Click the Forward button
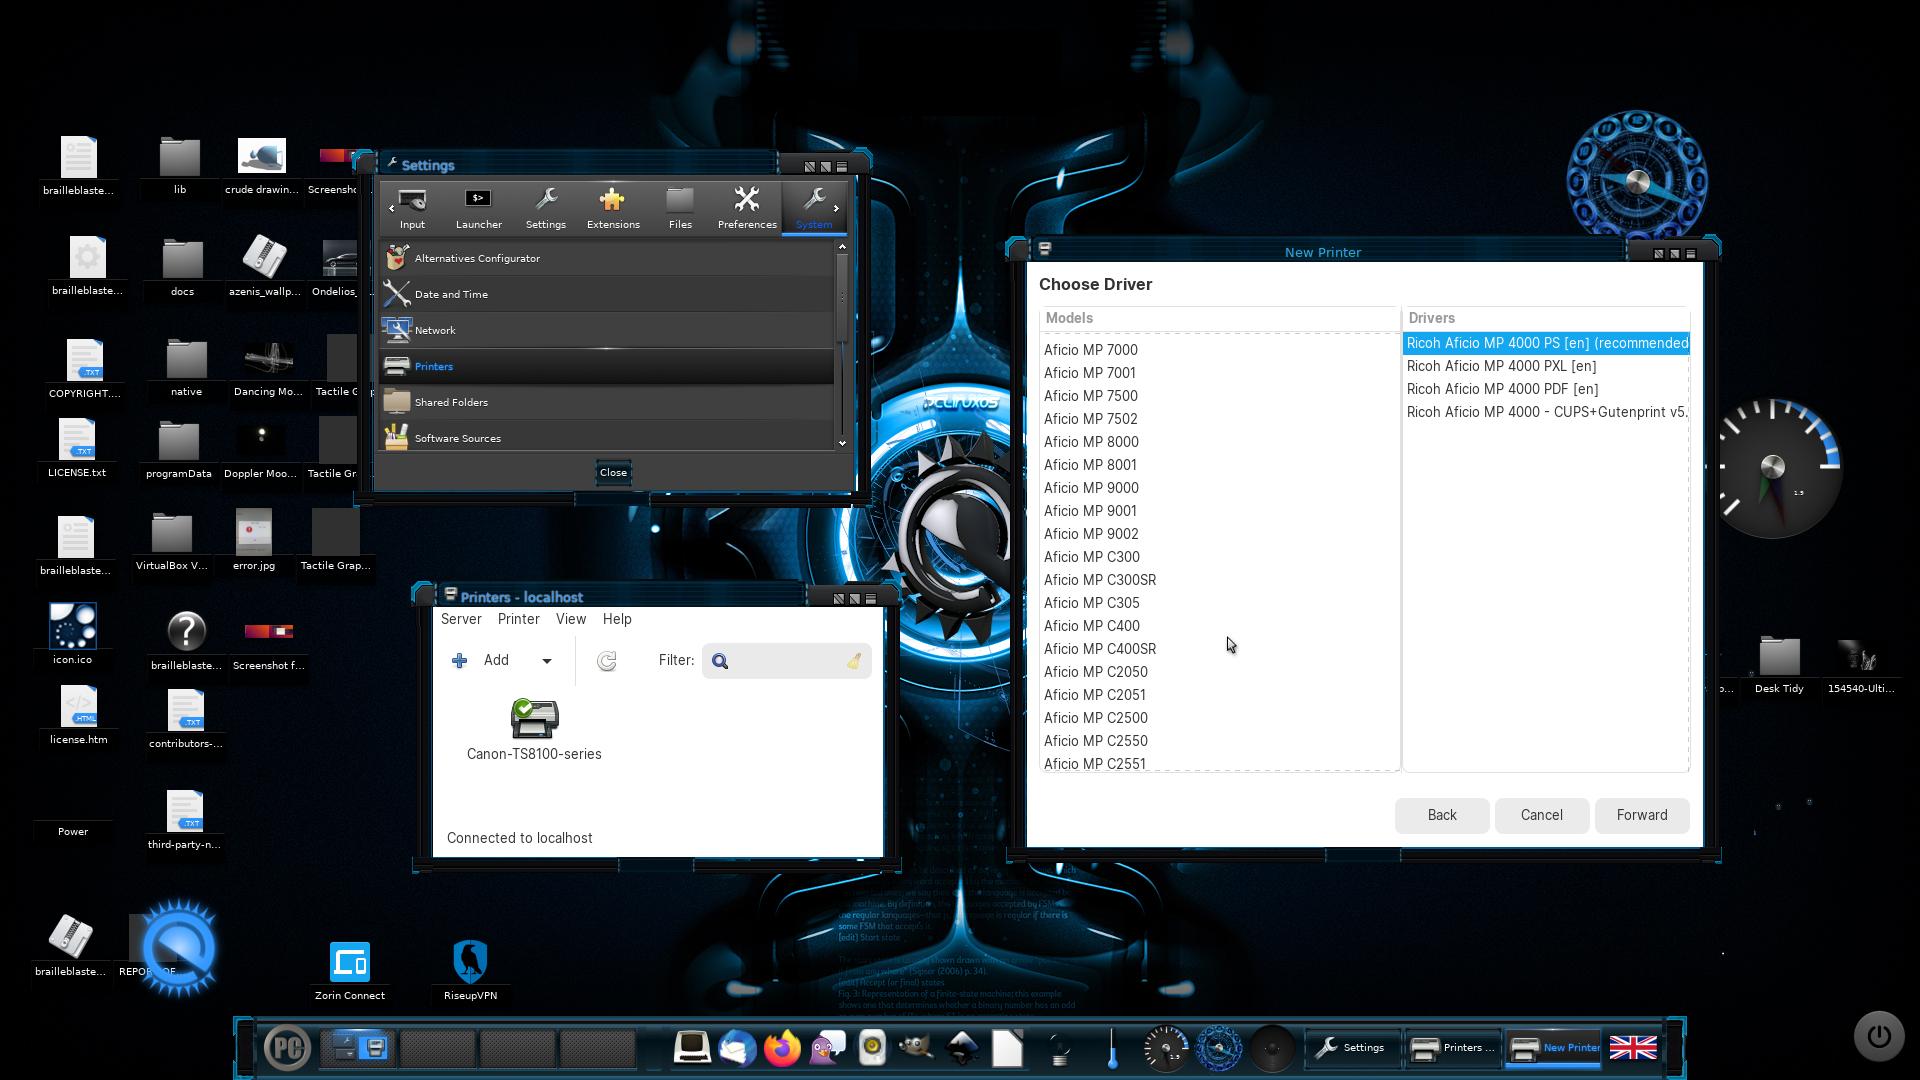 [1641, 815]
